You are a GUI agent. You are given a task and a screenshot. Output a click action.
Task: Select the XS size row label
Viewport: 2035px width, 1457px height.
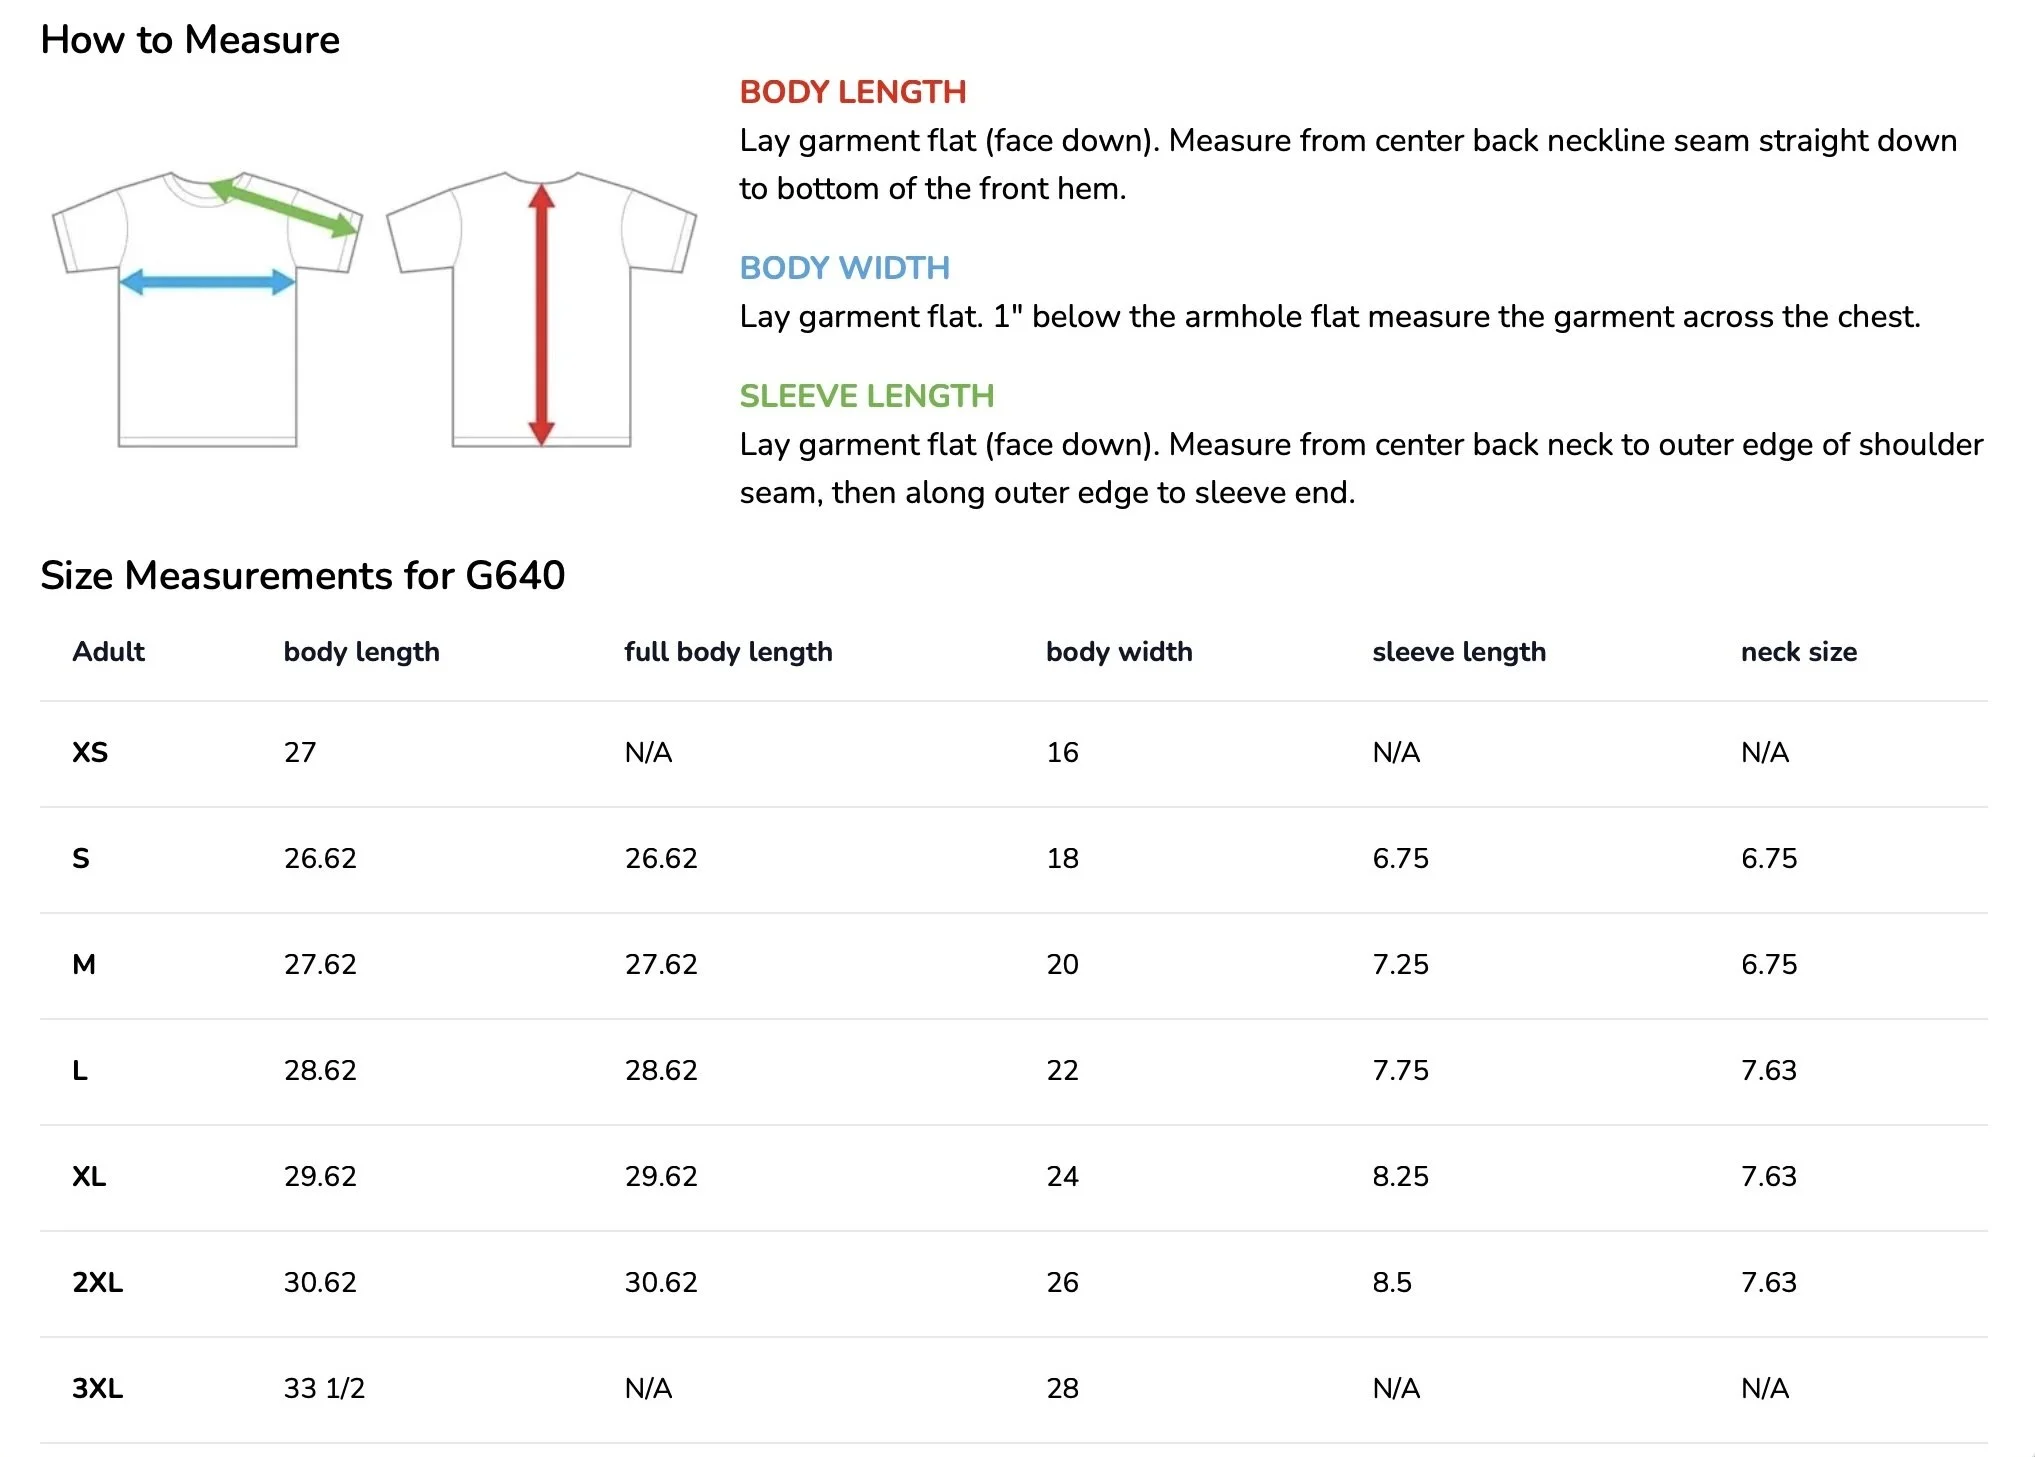coord(90,752)
